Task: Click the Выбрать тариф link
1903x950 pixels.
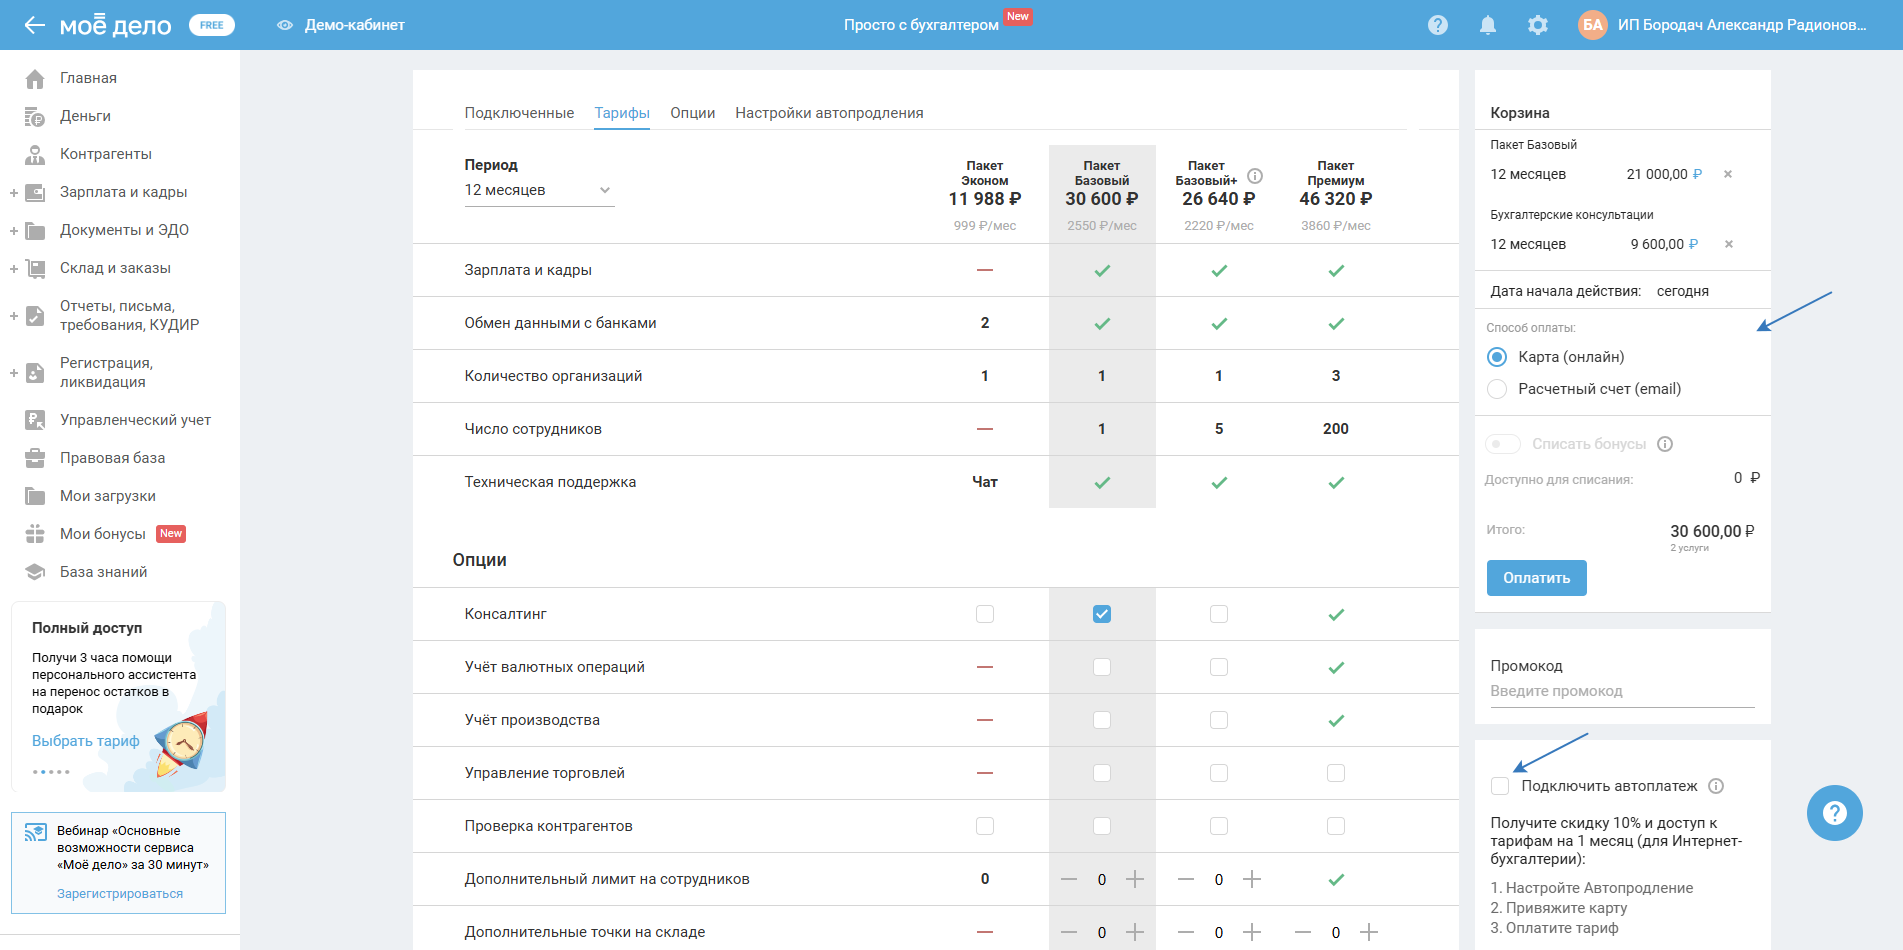Action: click(86, 741)
